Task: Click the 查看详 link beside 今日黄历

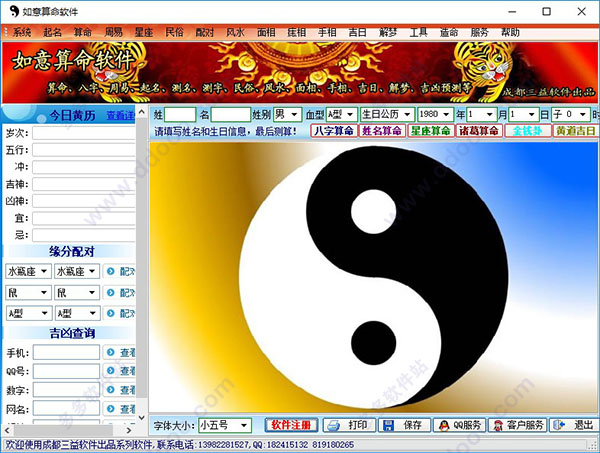Action: pyautogui.click(x=121, y=115)
